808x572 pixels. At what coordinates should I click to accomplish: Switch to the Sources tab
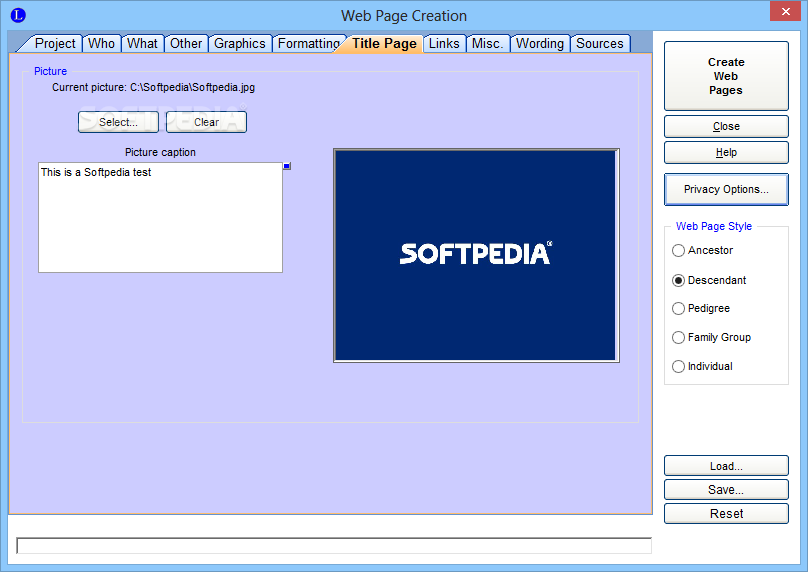pos(600,43)
